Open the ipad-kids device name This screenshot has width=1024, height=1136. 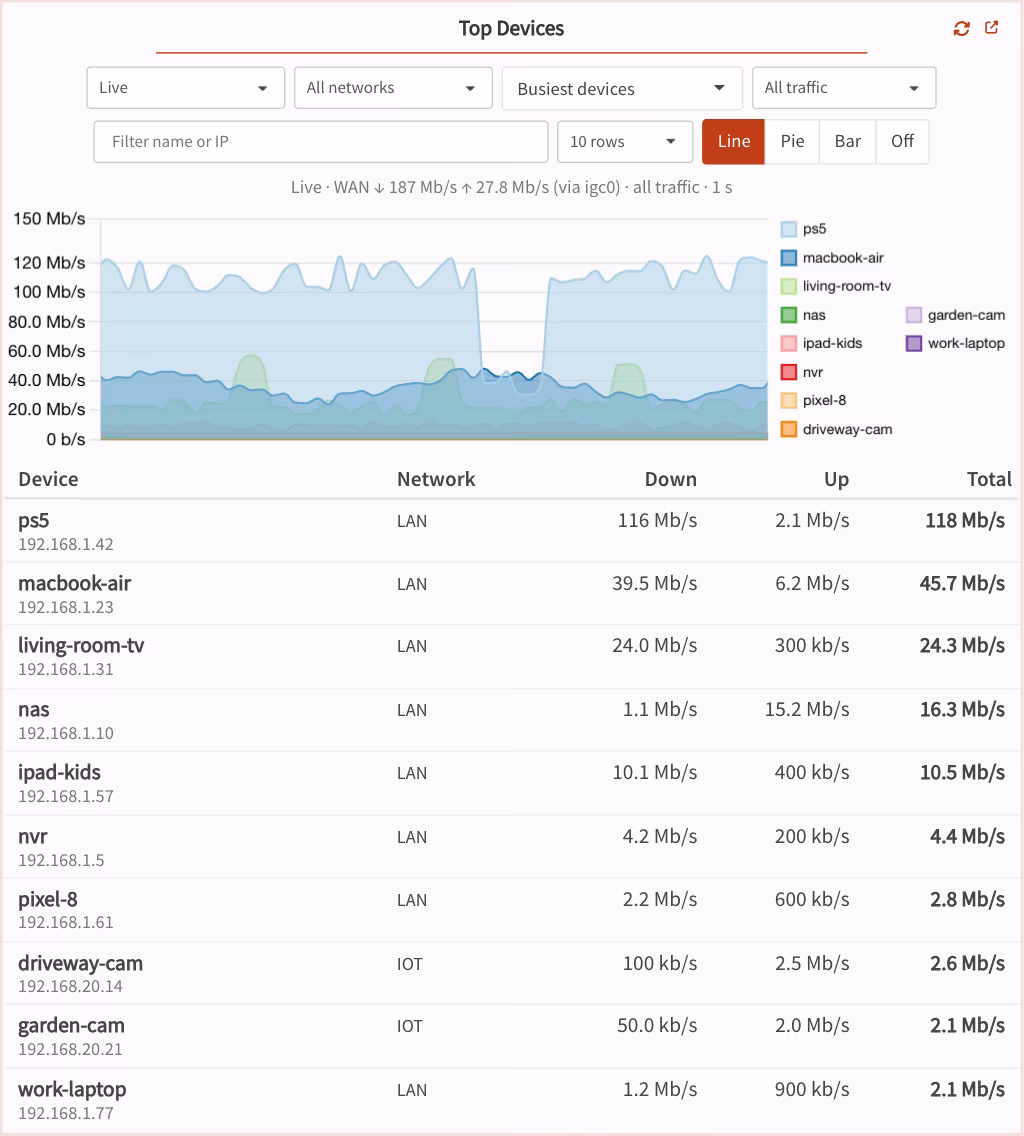pyautogui.click(x=59, y=773)
